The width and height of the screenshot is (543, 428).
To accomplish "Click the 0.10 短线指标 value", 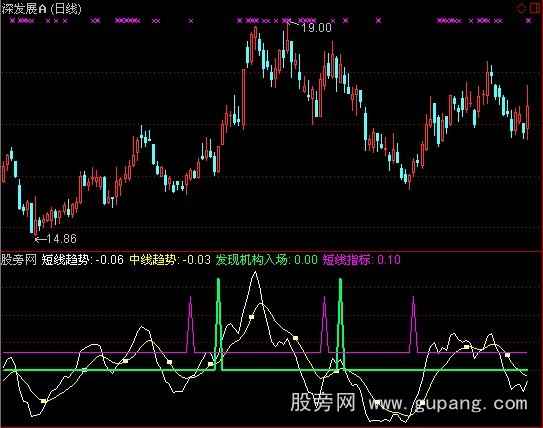I will [389, 260].
